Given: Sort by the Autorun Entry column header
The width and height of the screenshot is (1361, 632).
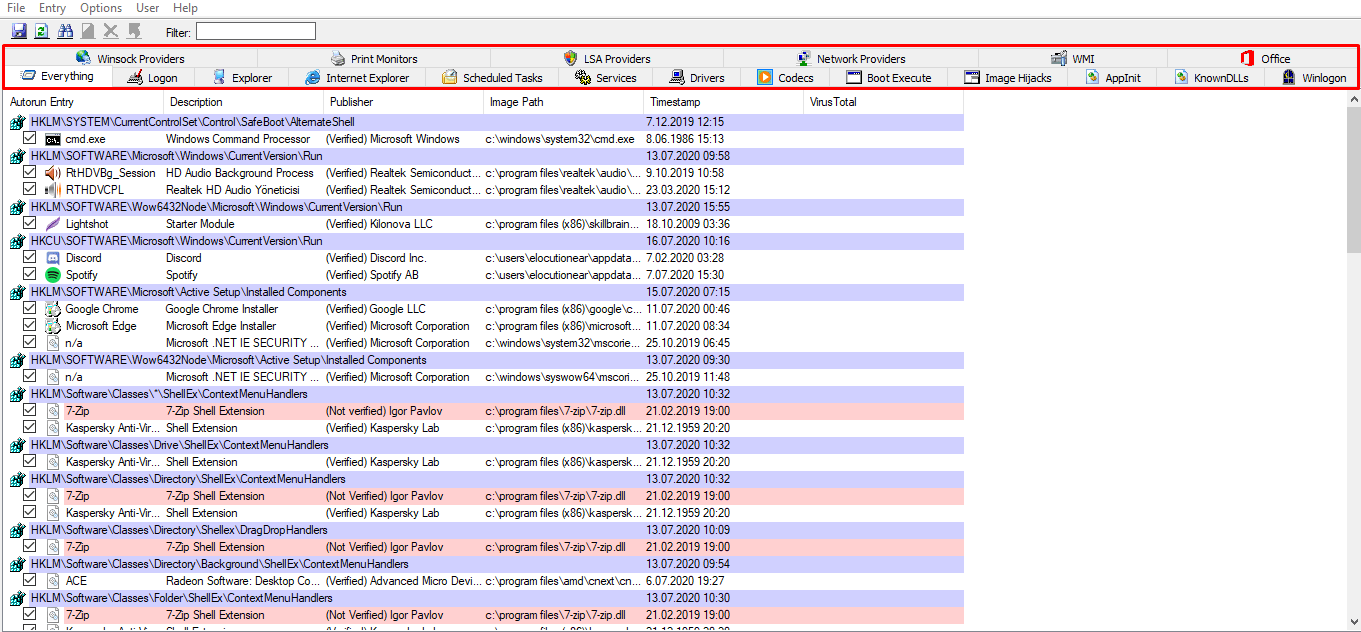Looking at the screenshot, I should 84,102.
